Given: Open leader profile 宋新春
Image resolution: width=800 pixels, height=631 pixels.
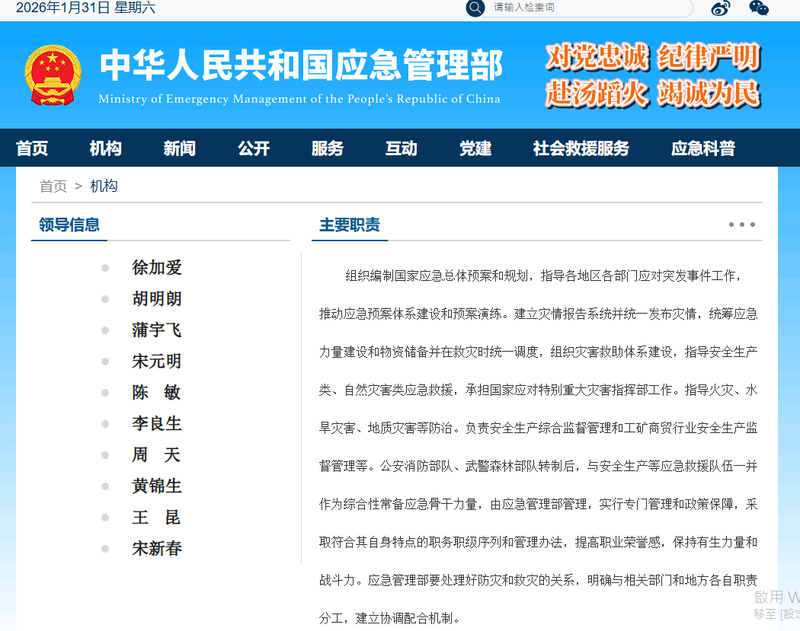Looking at the screenshot, I should tap(157, 548).
